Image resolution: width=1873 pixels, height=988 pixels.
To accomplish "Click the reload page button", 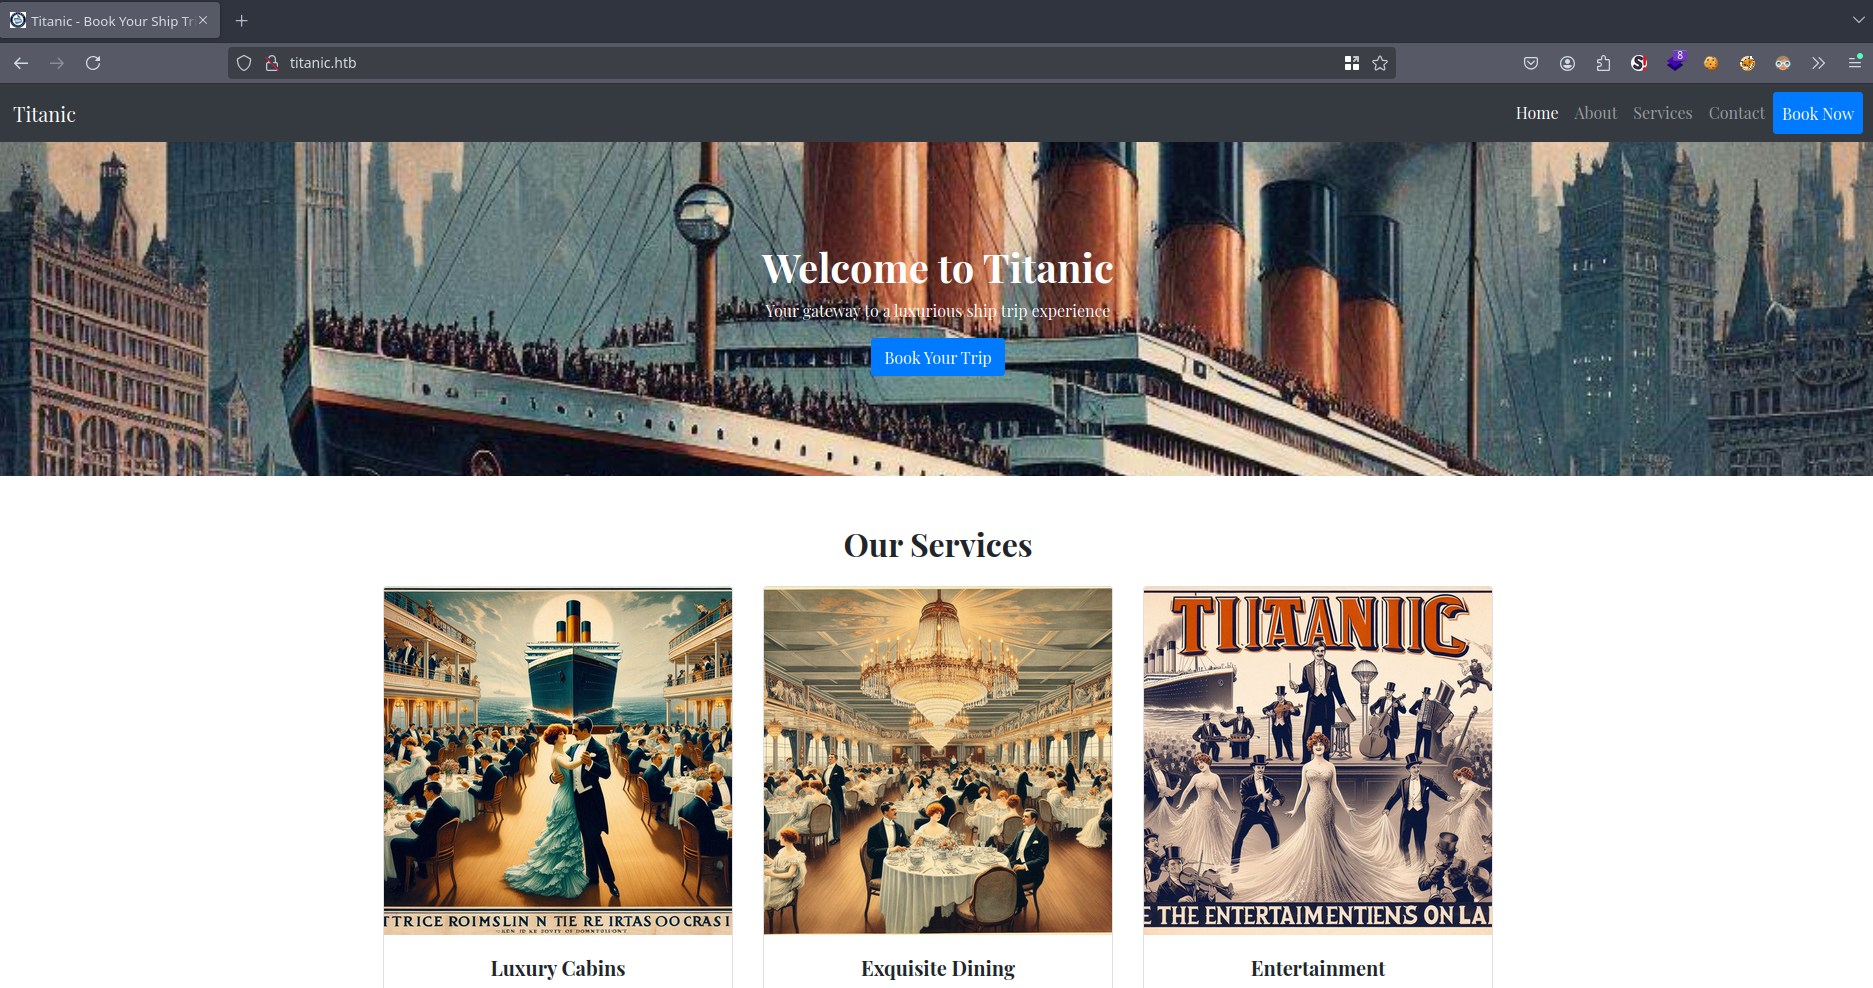I will [x=93, y=63].
